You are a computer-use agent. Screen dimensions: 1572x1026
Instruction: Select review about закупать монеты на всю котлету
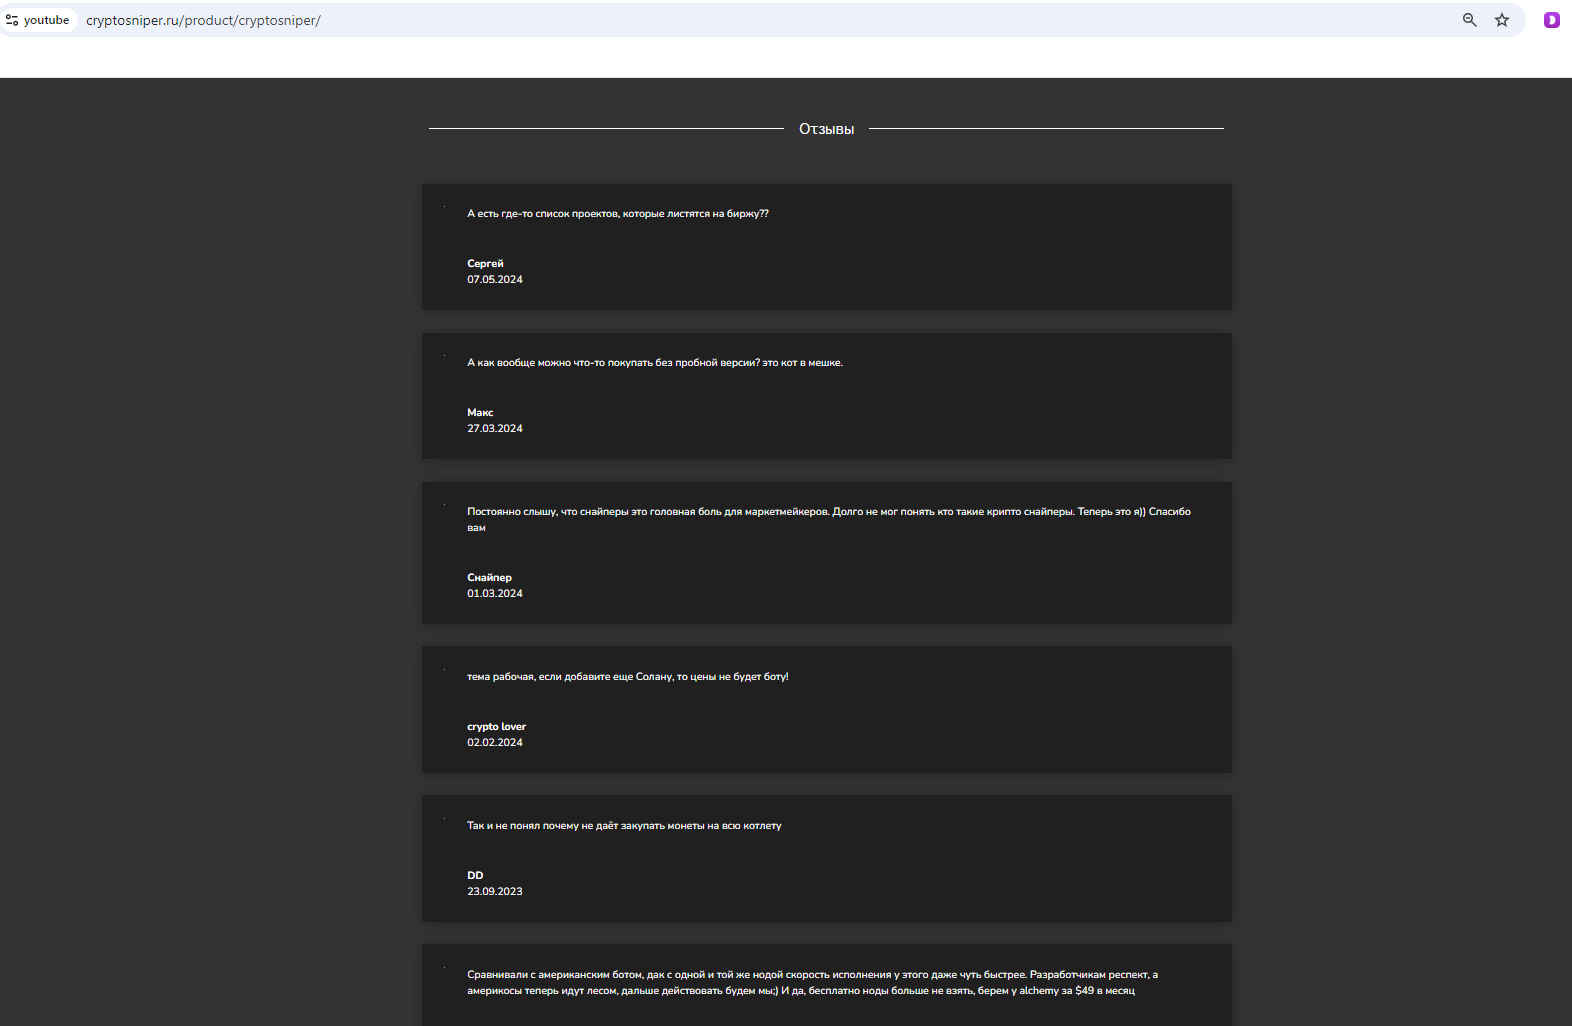click(x=624, y=826)
